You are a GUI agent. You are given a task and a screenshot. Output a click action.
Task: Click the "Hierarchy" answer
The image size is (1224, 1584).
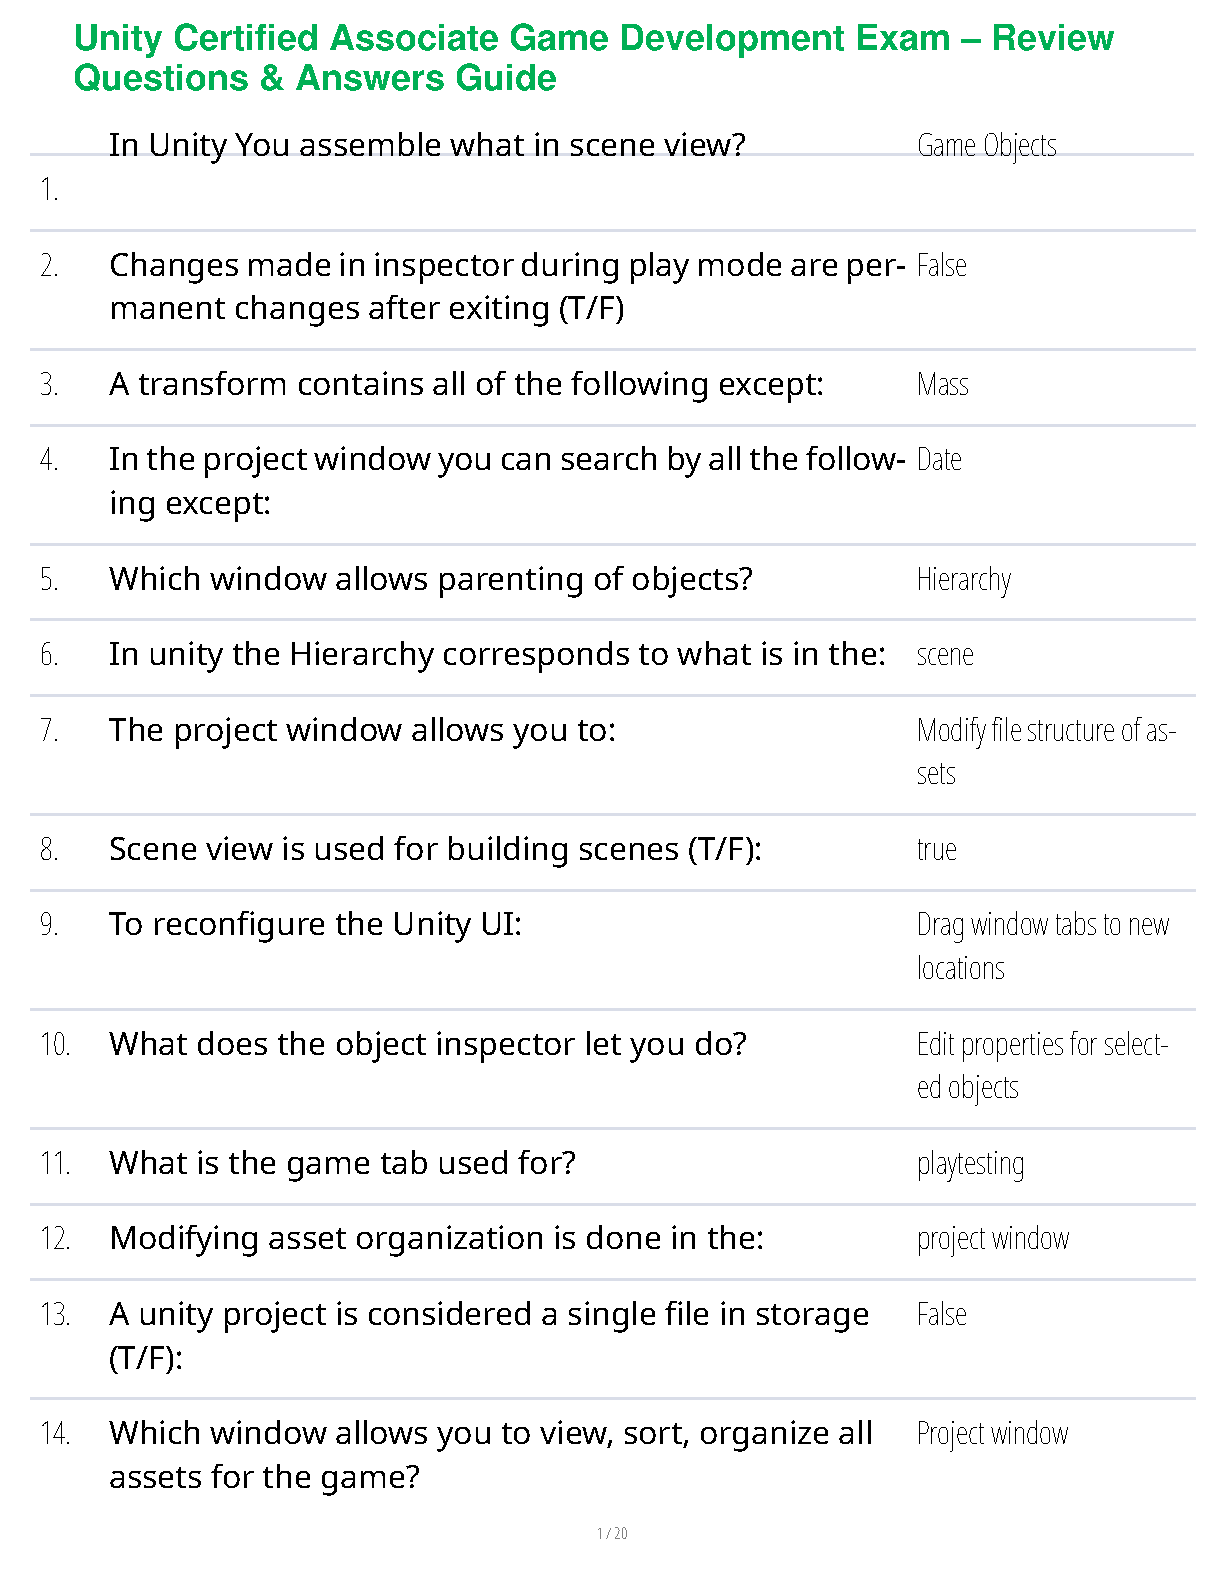[963, 580]
